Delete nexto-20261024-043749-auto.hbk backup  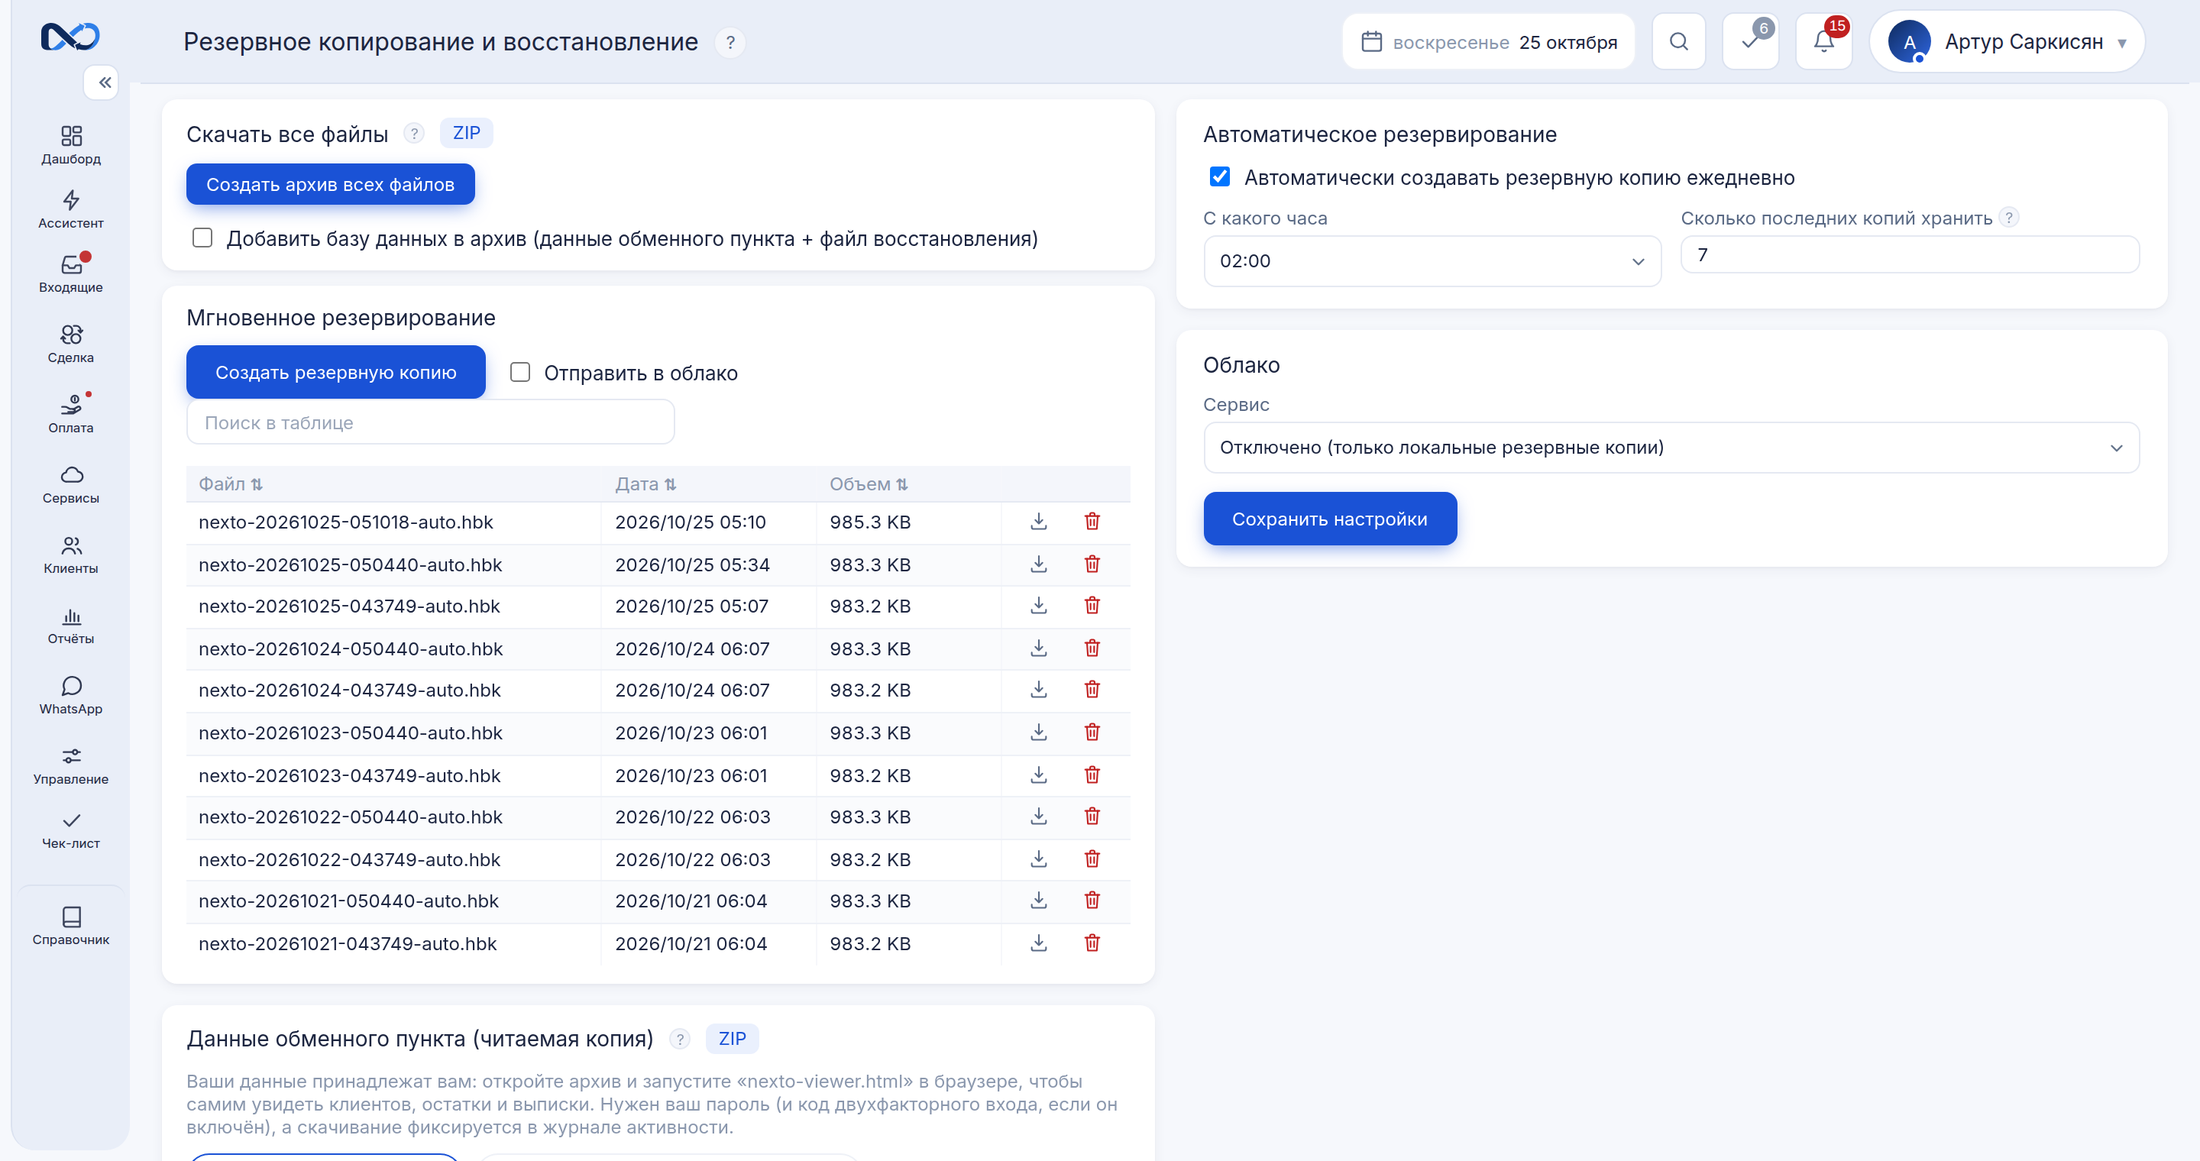click(x=1092, y=690)
